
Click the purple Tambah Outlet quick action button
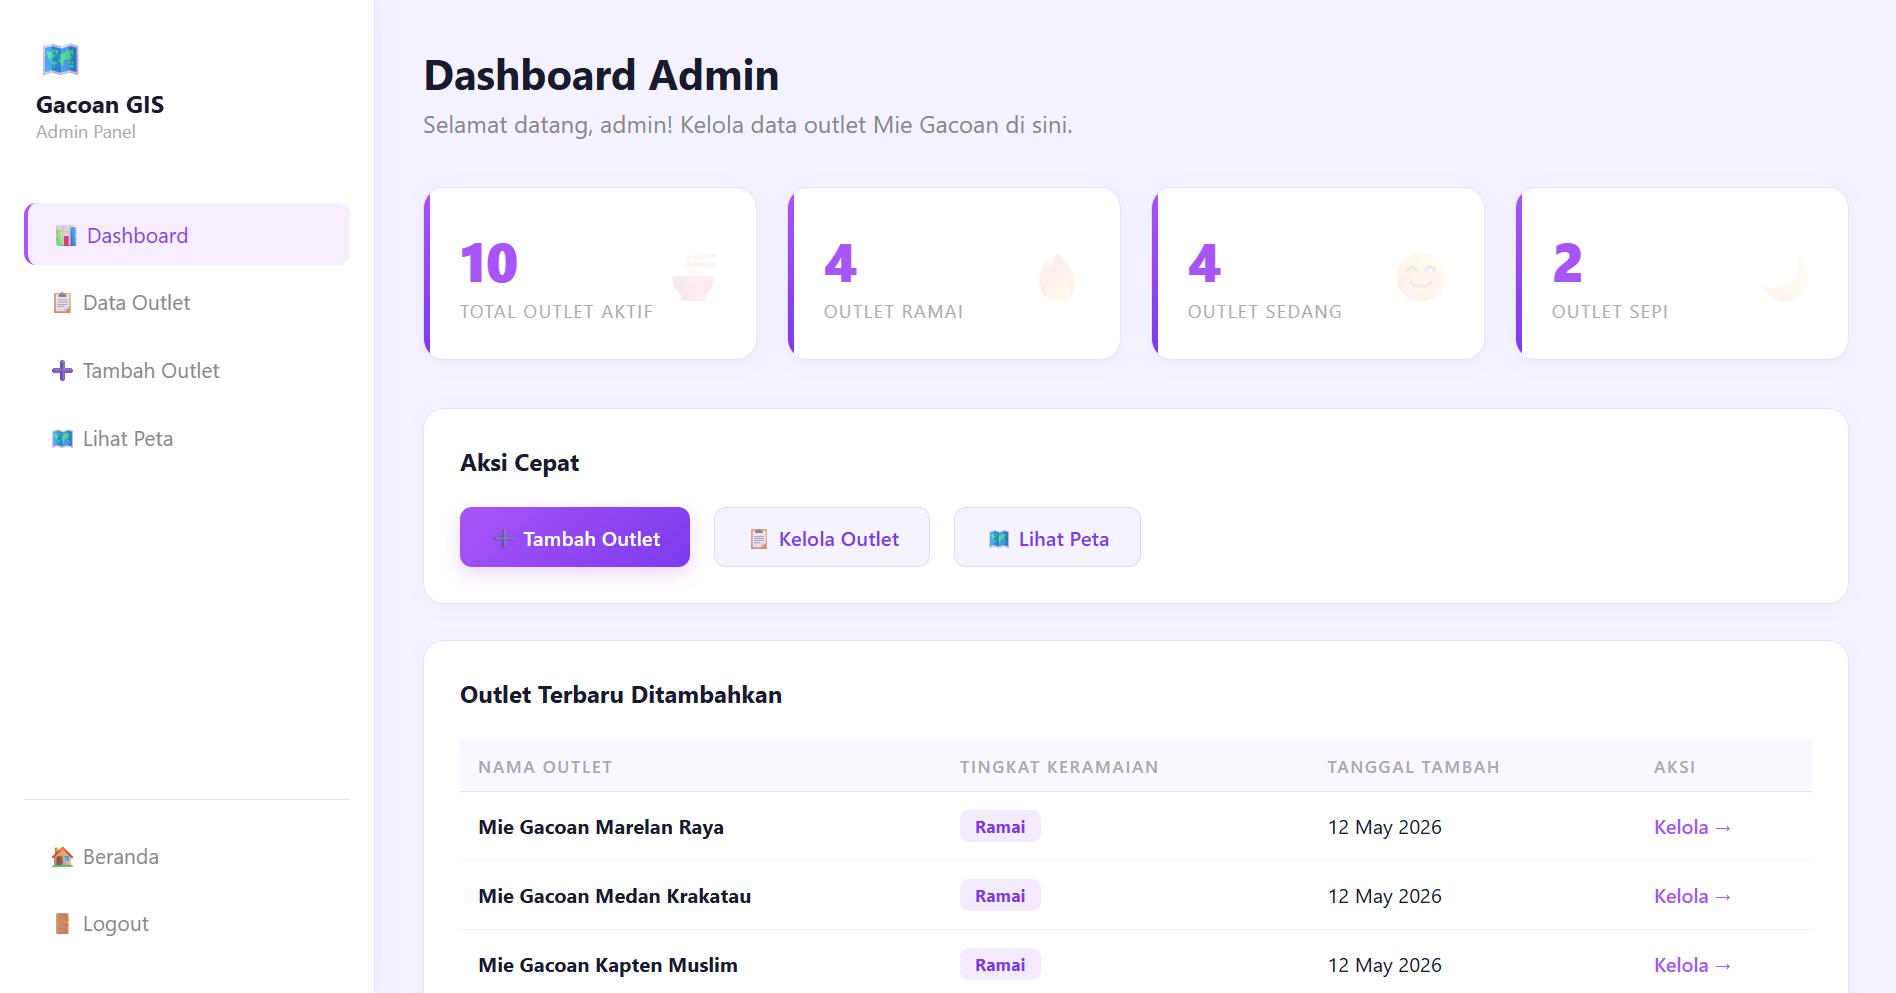575,537
